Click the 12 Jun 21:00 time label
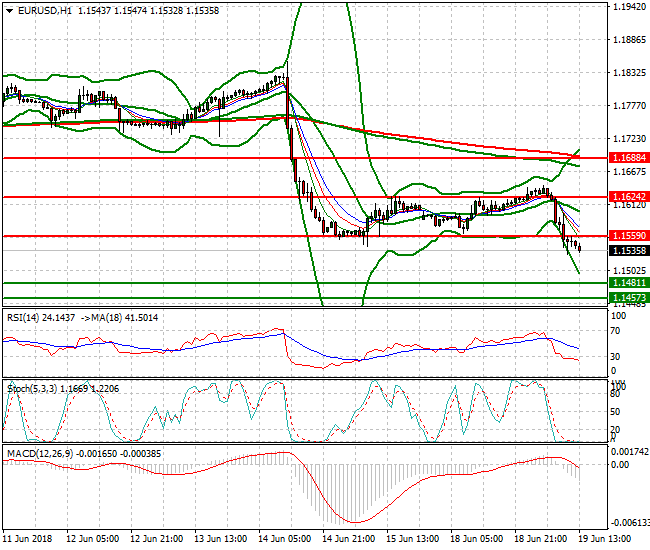Image resolution: width=650 pixels, height=550 pixels. coord(157,538)
